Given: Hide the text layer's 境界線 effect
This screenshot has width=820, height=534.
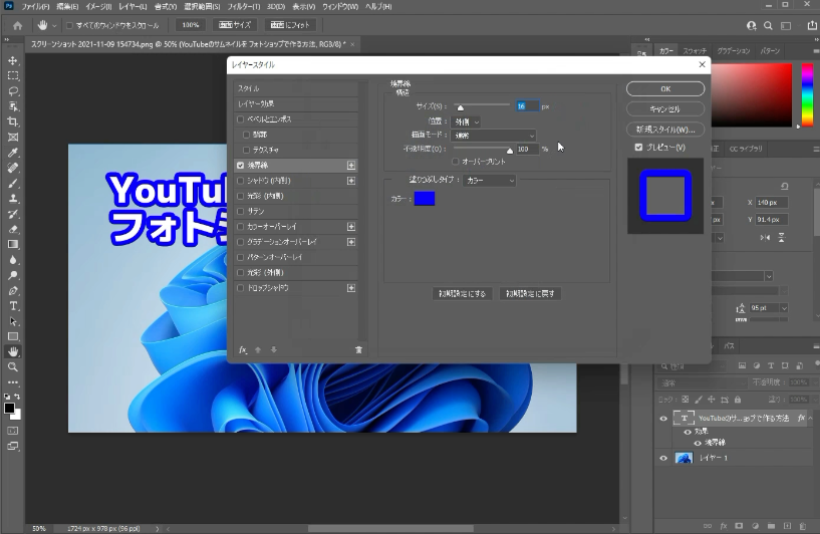Looking at the screenshot, I should point(697,443).
